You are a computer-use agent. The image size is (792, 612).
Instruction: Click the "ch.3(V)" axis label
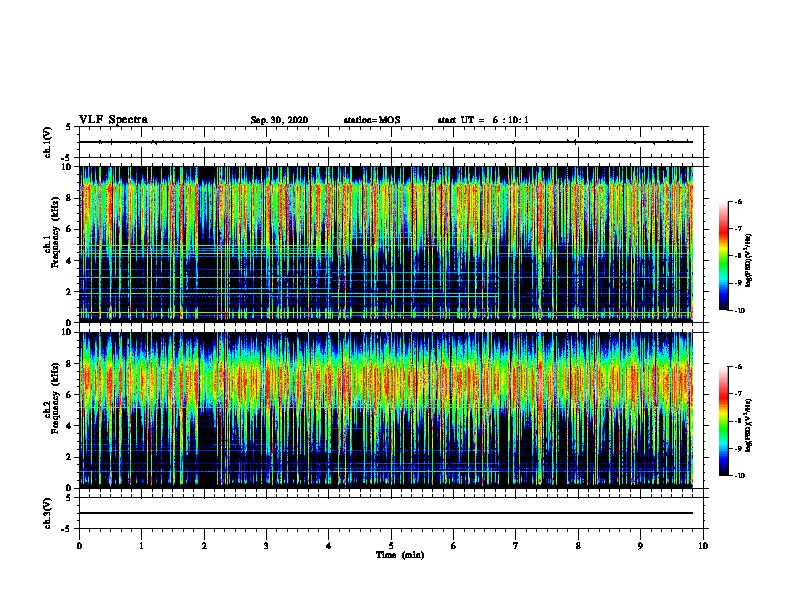[x=48, y=513]
